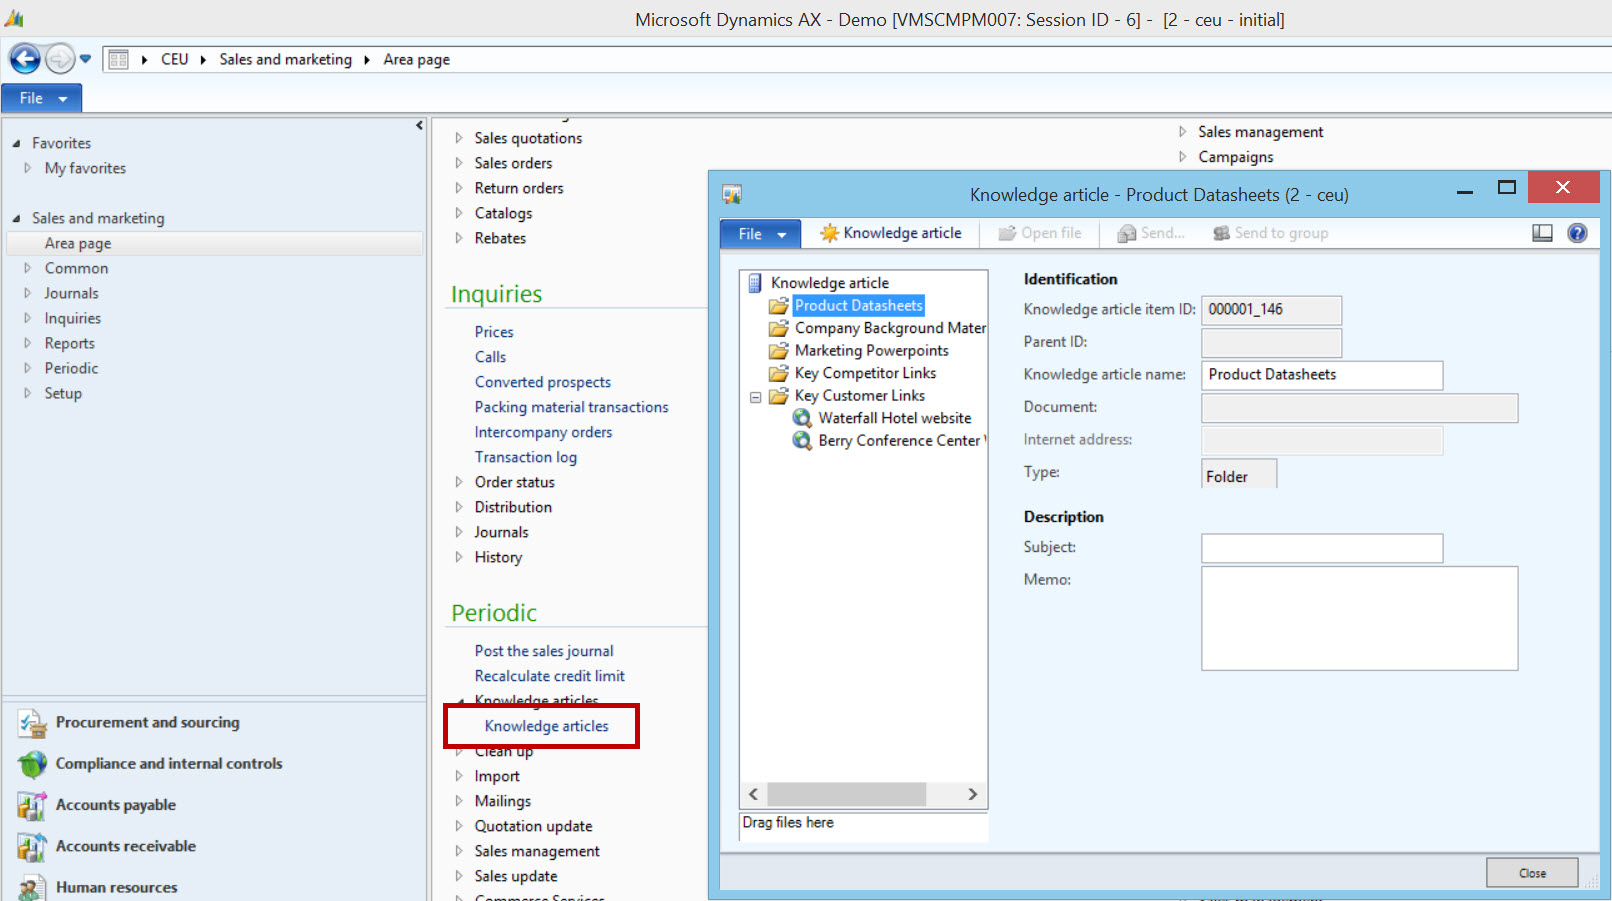
Task: Click the Subject input field
Action: (1321, 548)
